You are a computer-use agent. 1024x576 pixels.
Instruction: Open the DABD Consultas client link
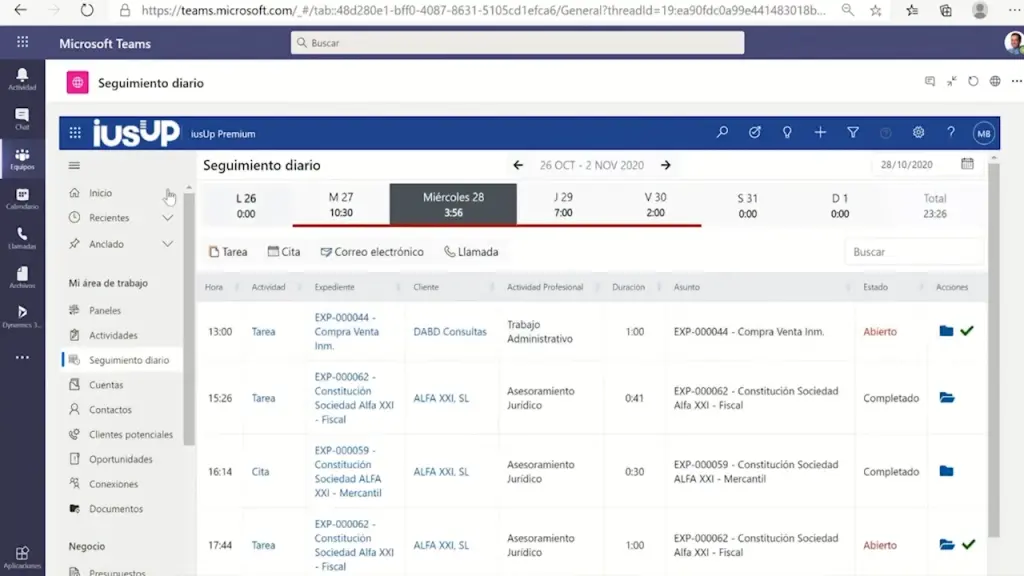tap(450, 332)
